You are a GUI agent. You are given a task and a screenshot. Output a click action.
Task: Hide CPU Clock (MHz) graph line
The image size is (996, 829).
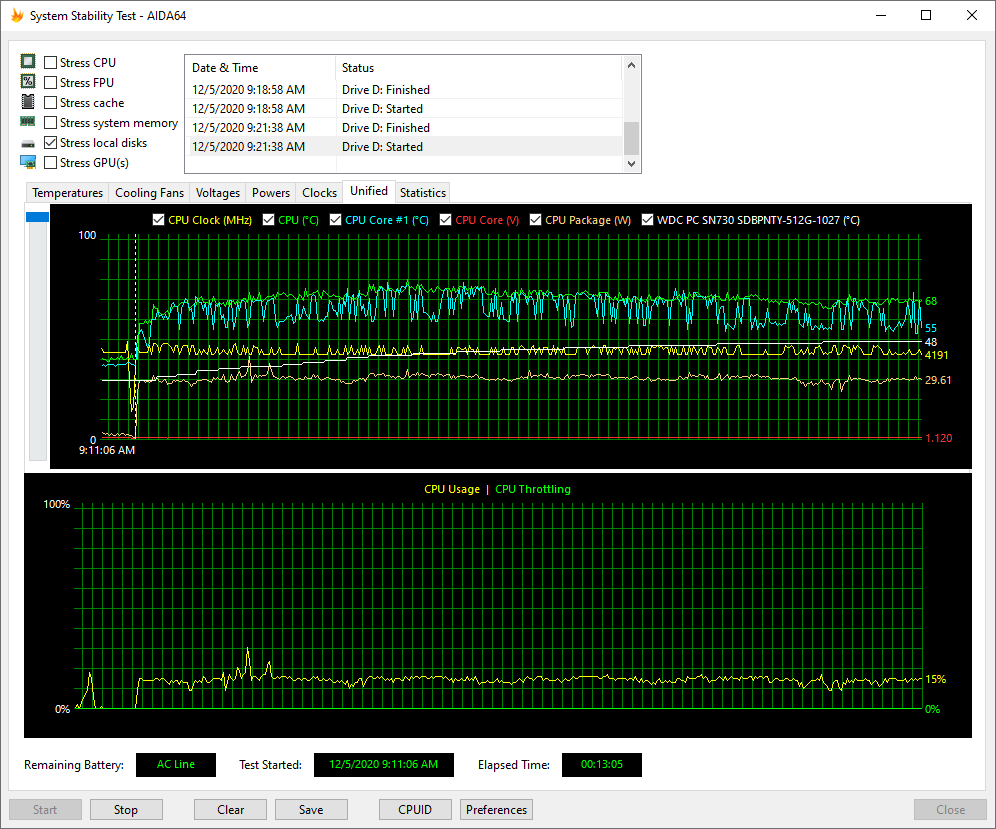158,220
